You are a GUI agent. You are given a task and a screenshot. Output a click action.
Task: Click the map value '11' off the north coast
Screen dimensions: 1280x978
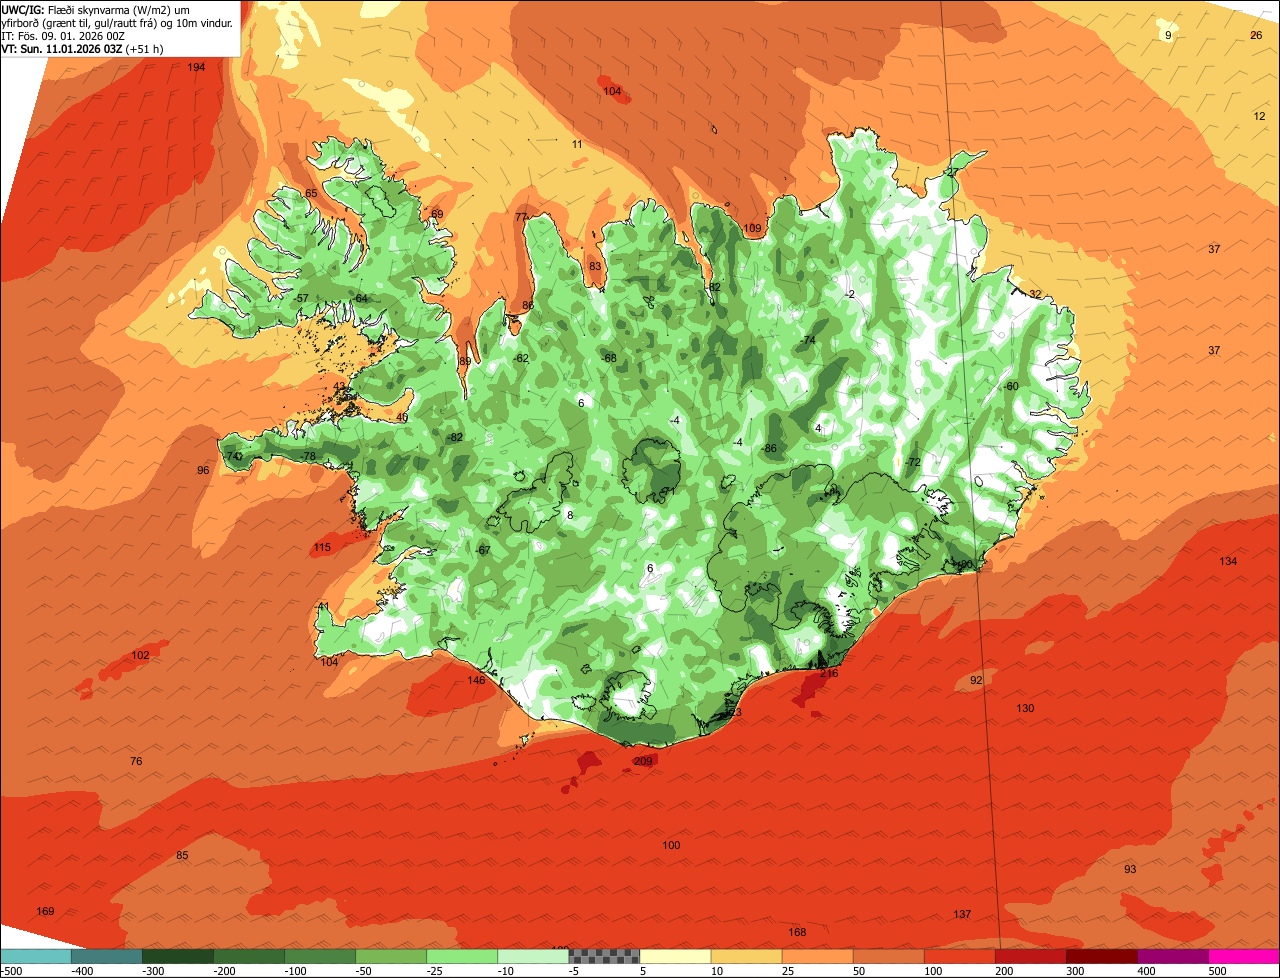click(577, 144)
